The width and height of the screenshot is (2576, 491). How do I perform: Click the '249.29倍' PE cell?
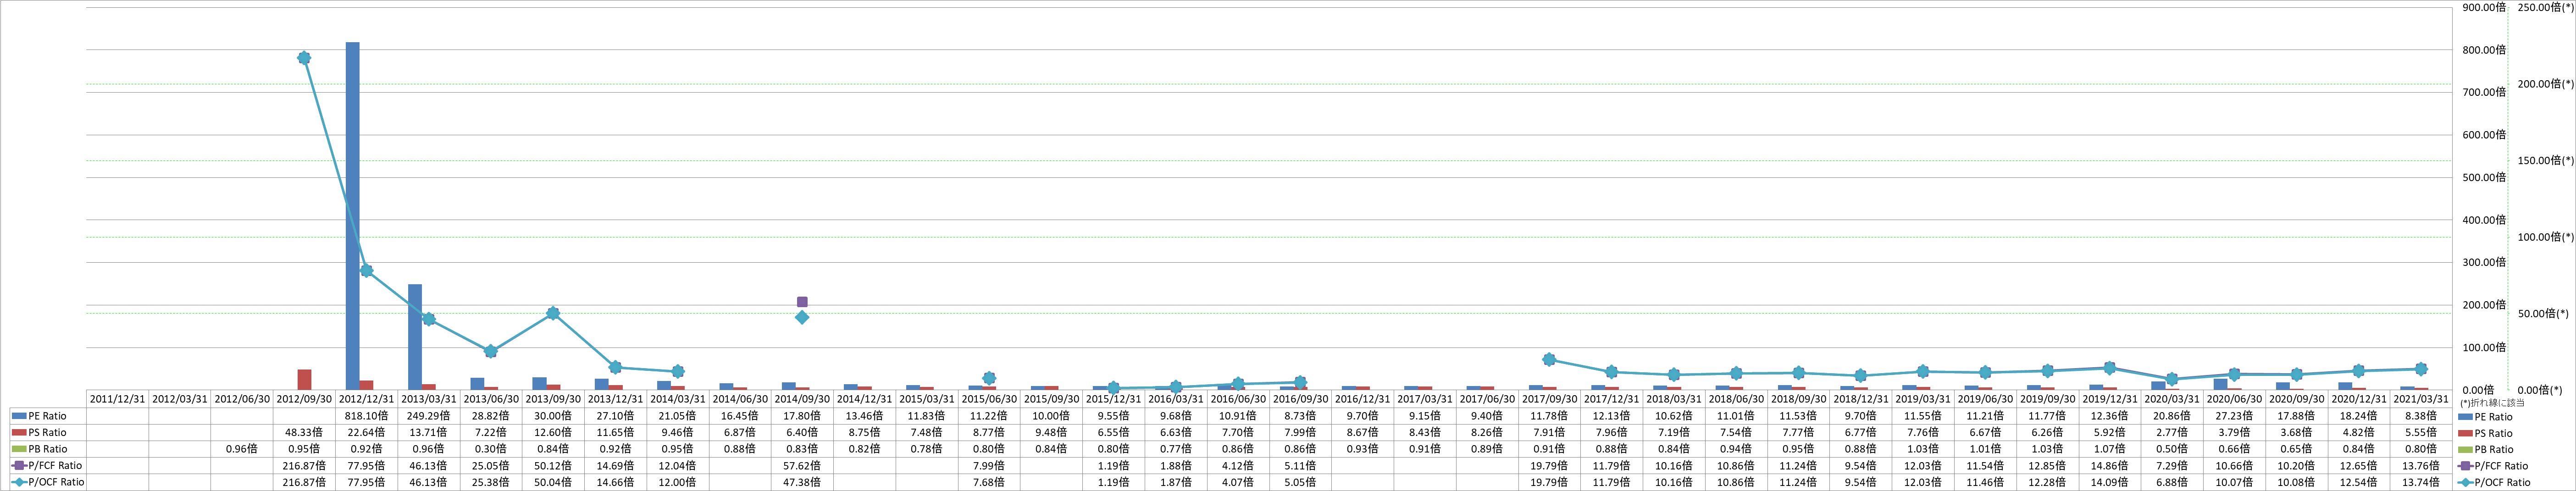click(x=428, y=416)
